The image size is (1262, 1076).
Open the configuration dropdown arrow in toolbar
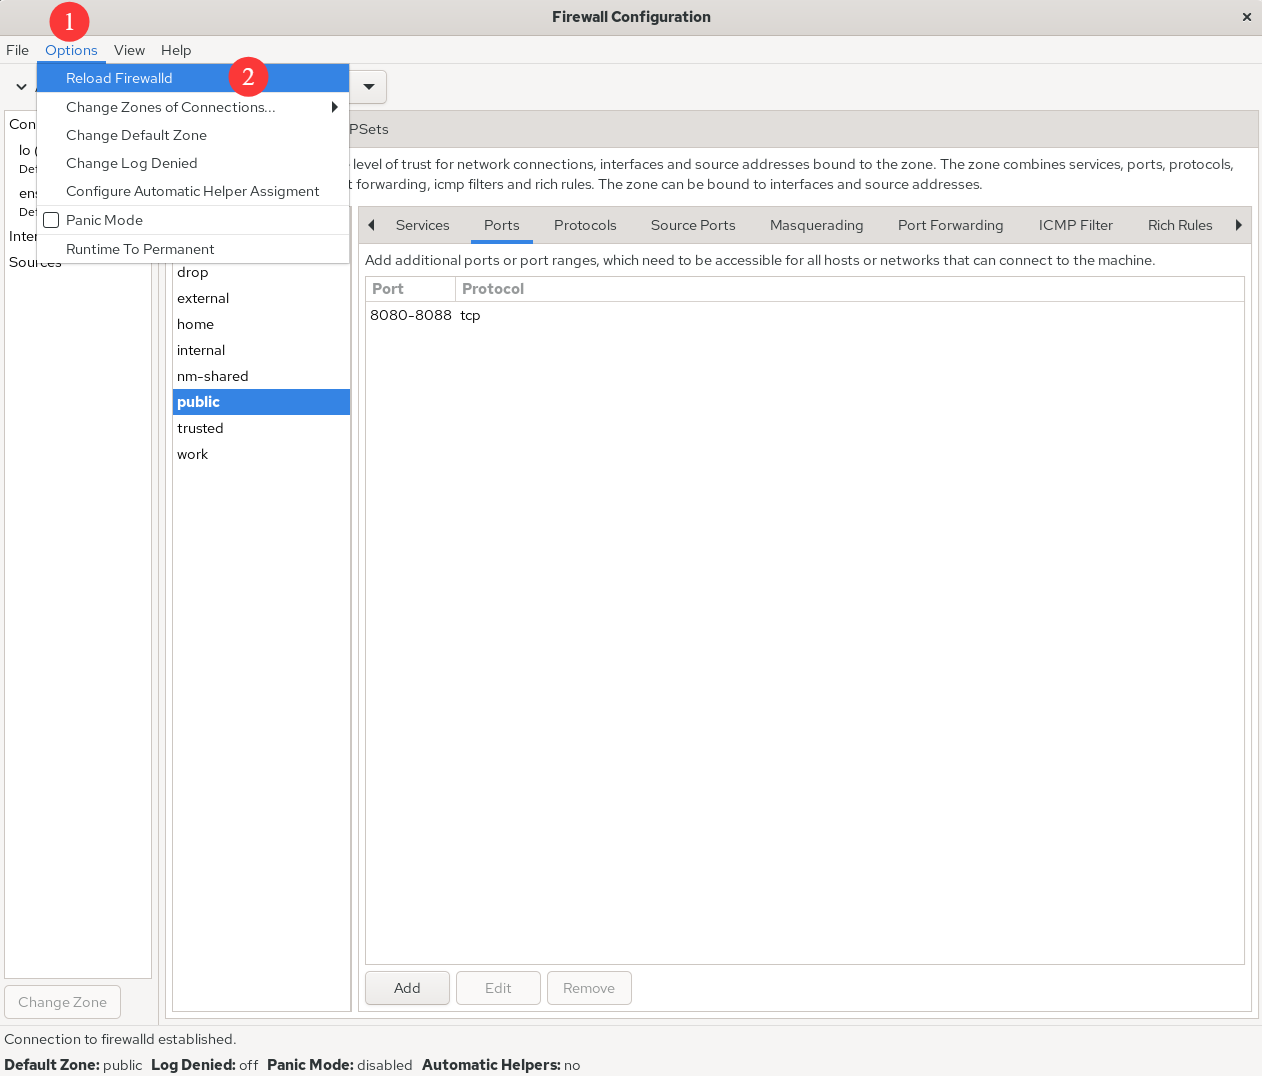pyautogui.click(x=369, y=87)
